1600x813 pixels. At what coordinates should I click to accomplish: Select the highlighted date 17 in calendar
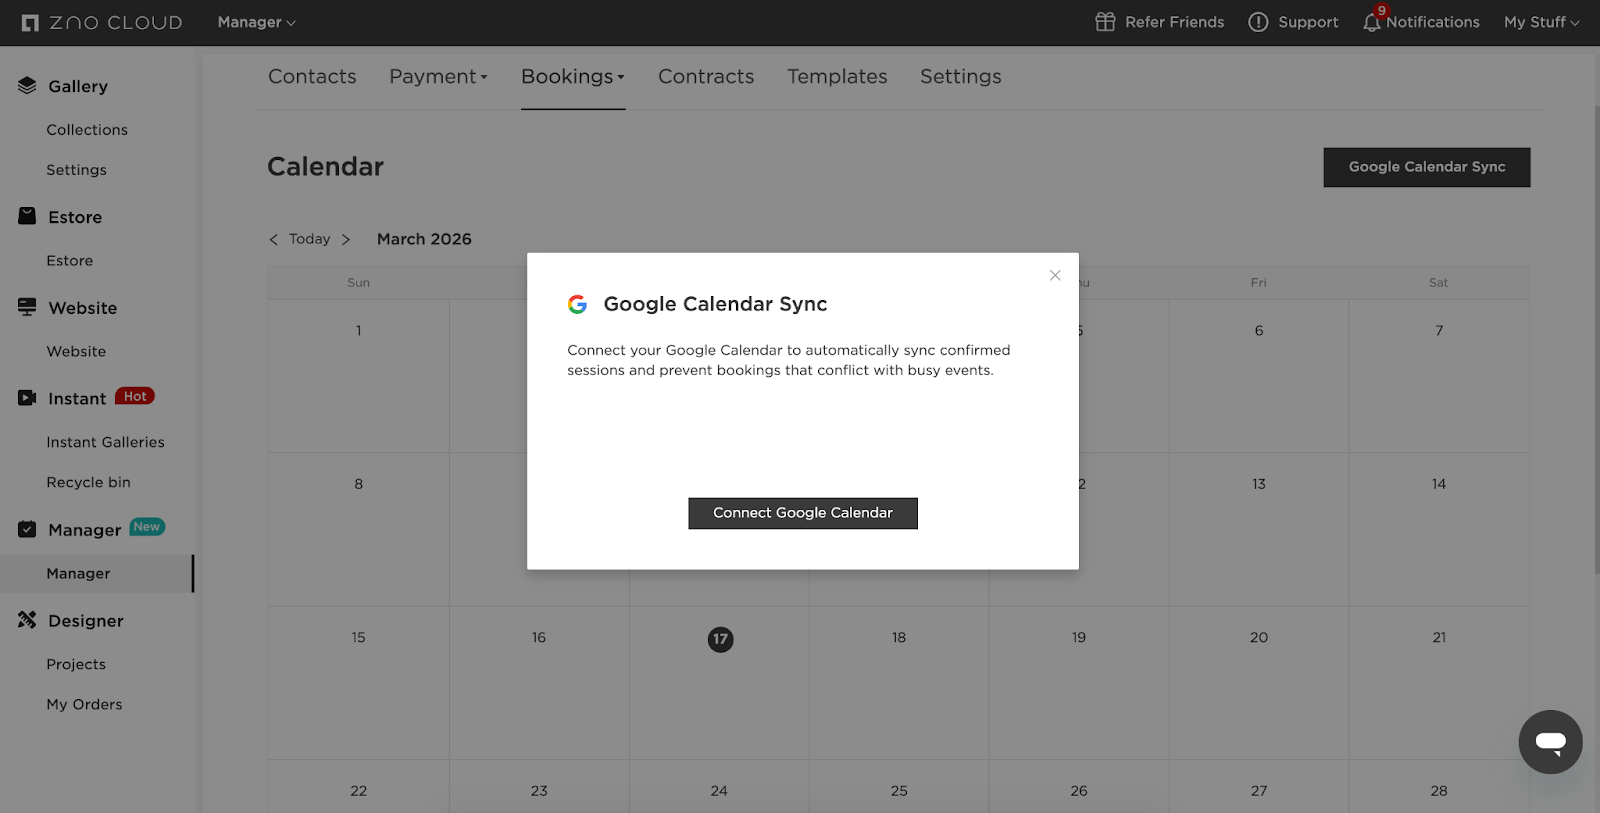tap(720, 639)
